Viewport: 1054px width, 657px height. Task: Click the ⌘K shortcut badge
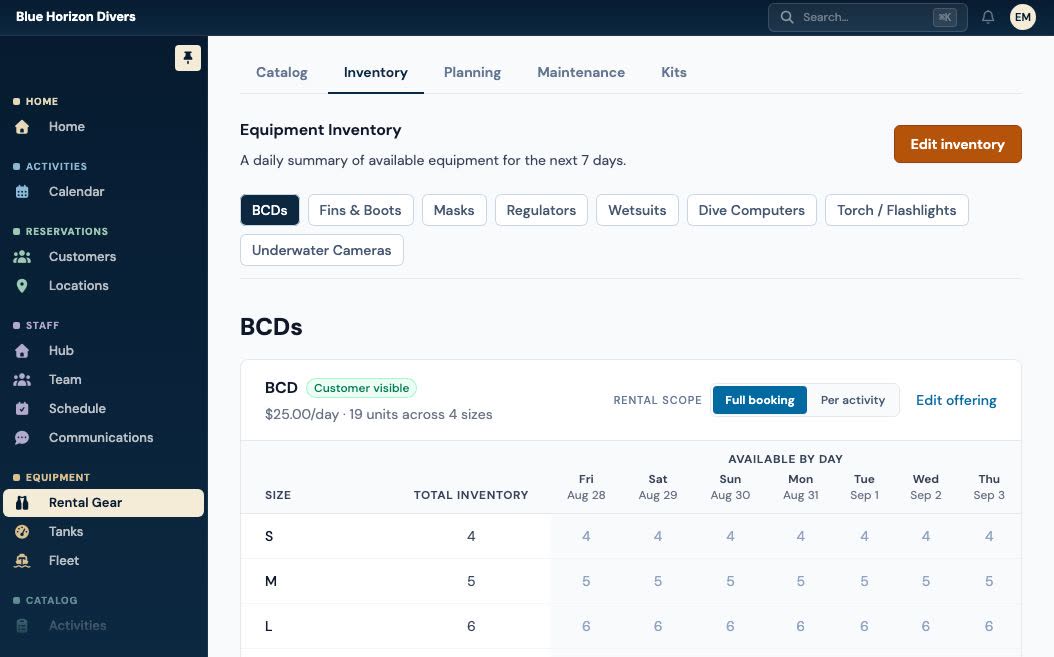pos(944,17)
